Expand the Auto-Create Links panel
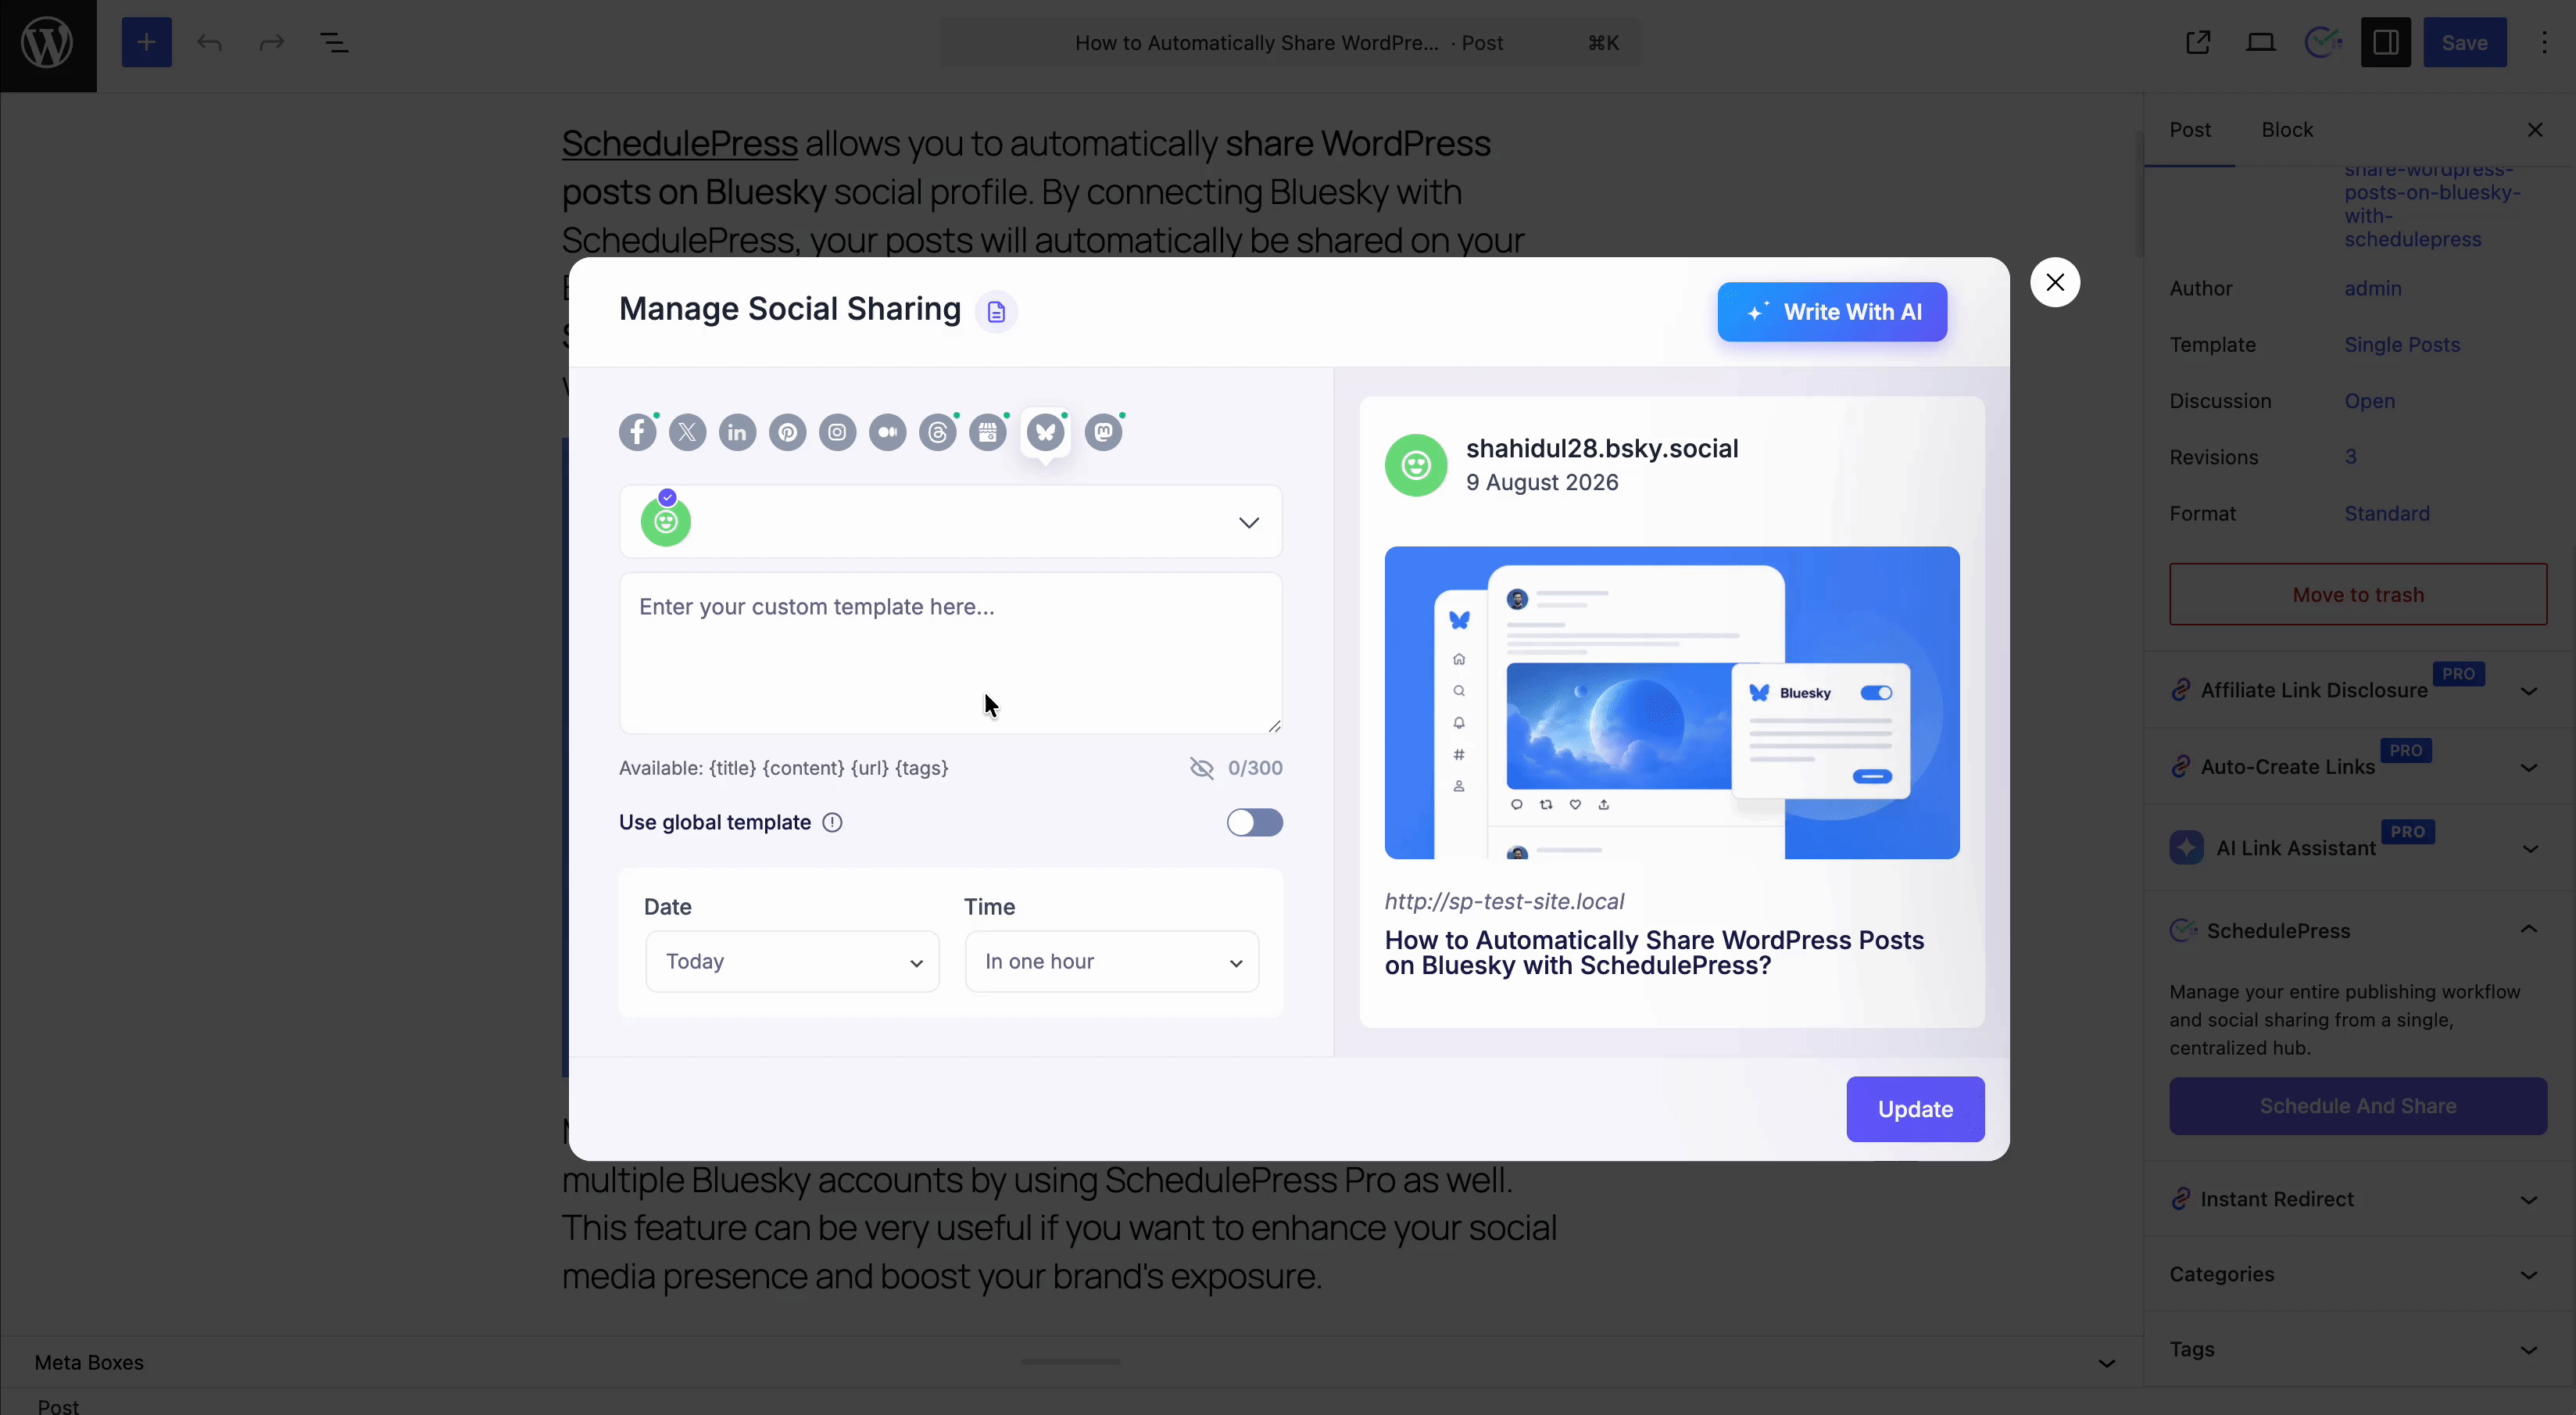 tap(2358, 767)
